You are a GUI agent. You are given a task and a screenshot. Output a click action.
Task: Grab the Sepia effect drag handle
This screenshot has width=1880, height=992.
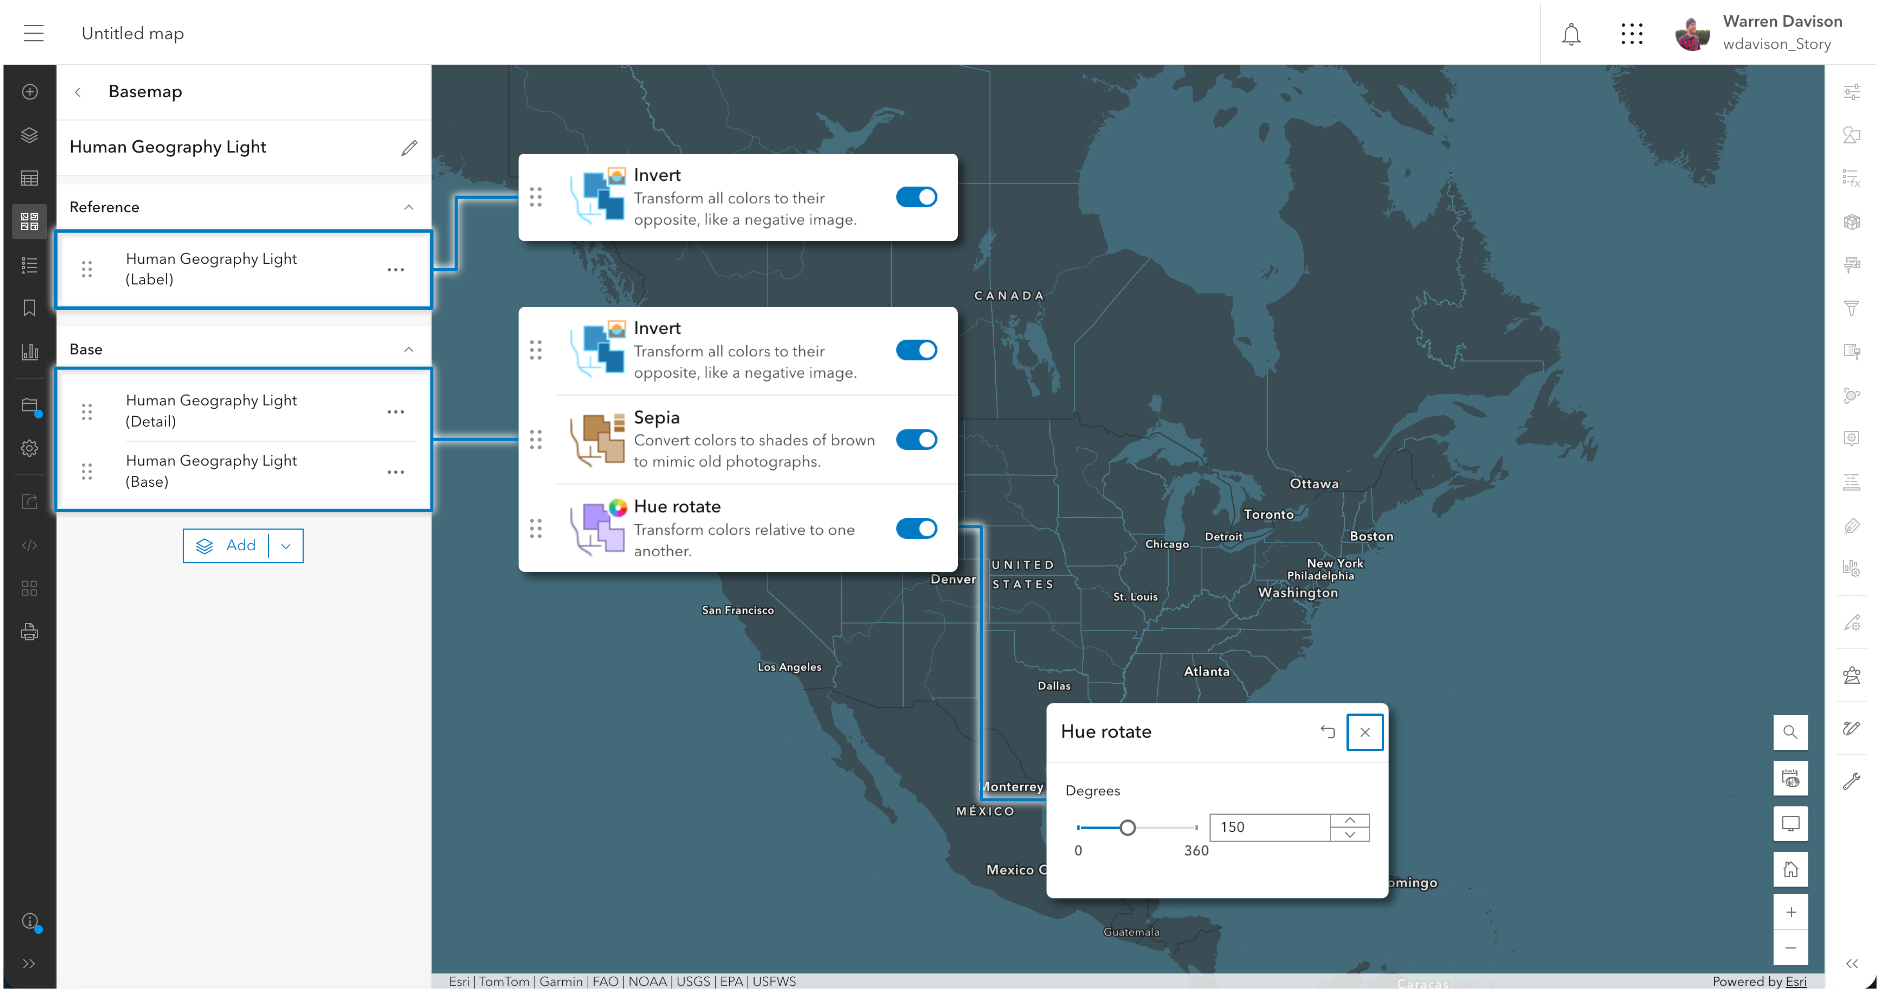click(x=536, y=439)
